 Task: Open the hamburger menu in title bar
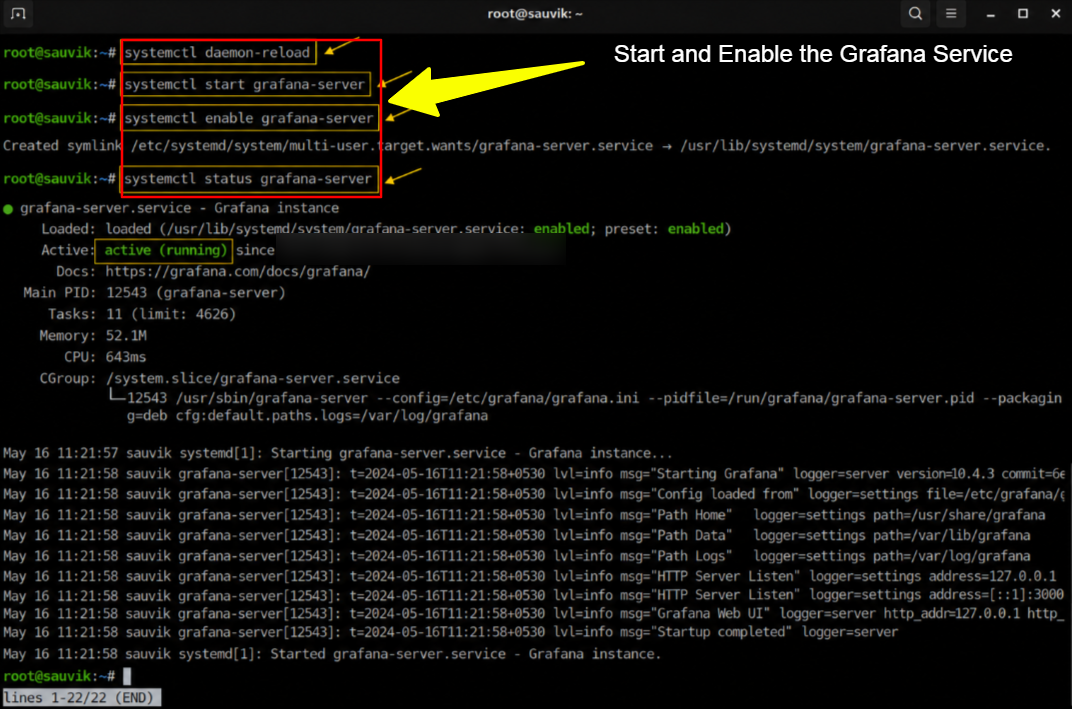(951, 14)
